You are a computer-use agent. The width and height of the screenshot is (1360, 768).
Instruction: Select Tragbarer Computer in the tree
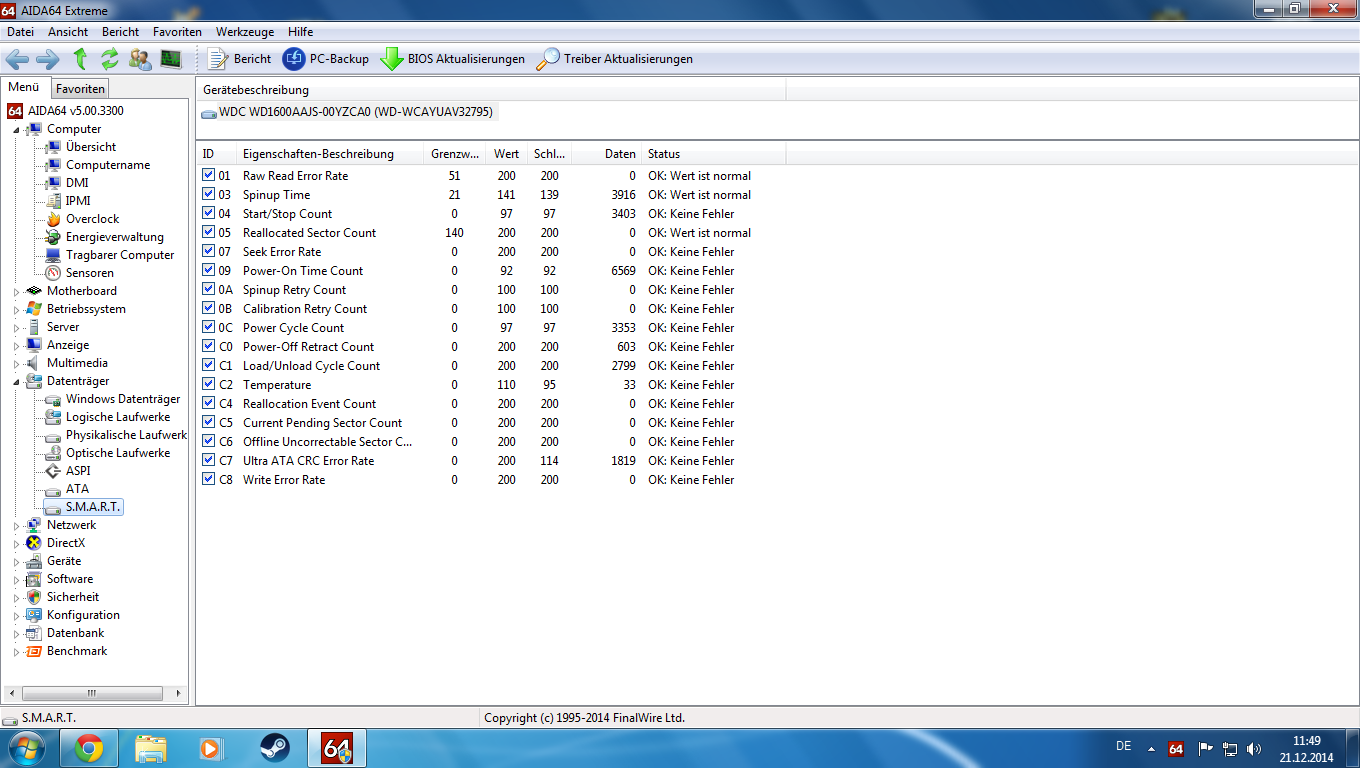[x=119, y=255]
